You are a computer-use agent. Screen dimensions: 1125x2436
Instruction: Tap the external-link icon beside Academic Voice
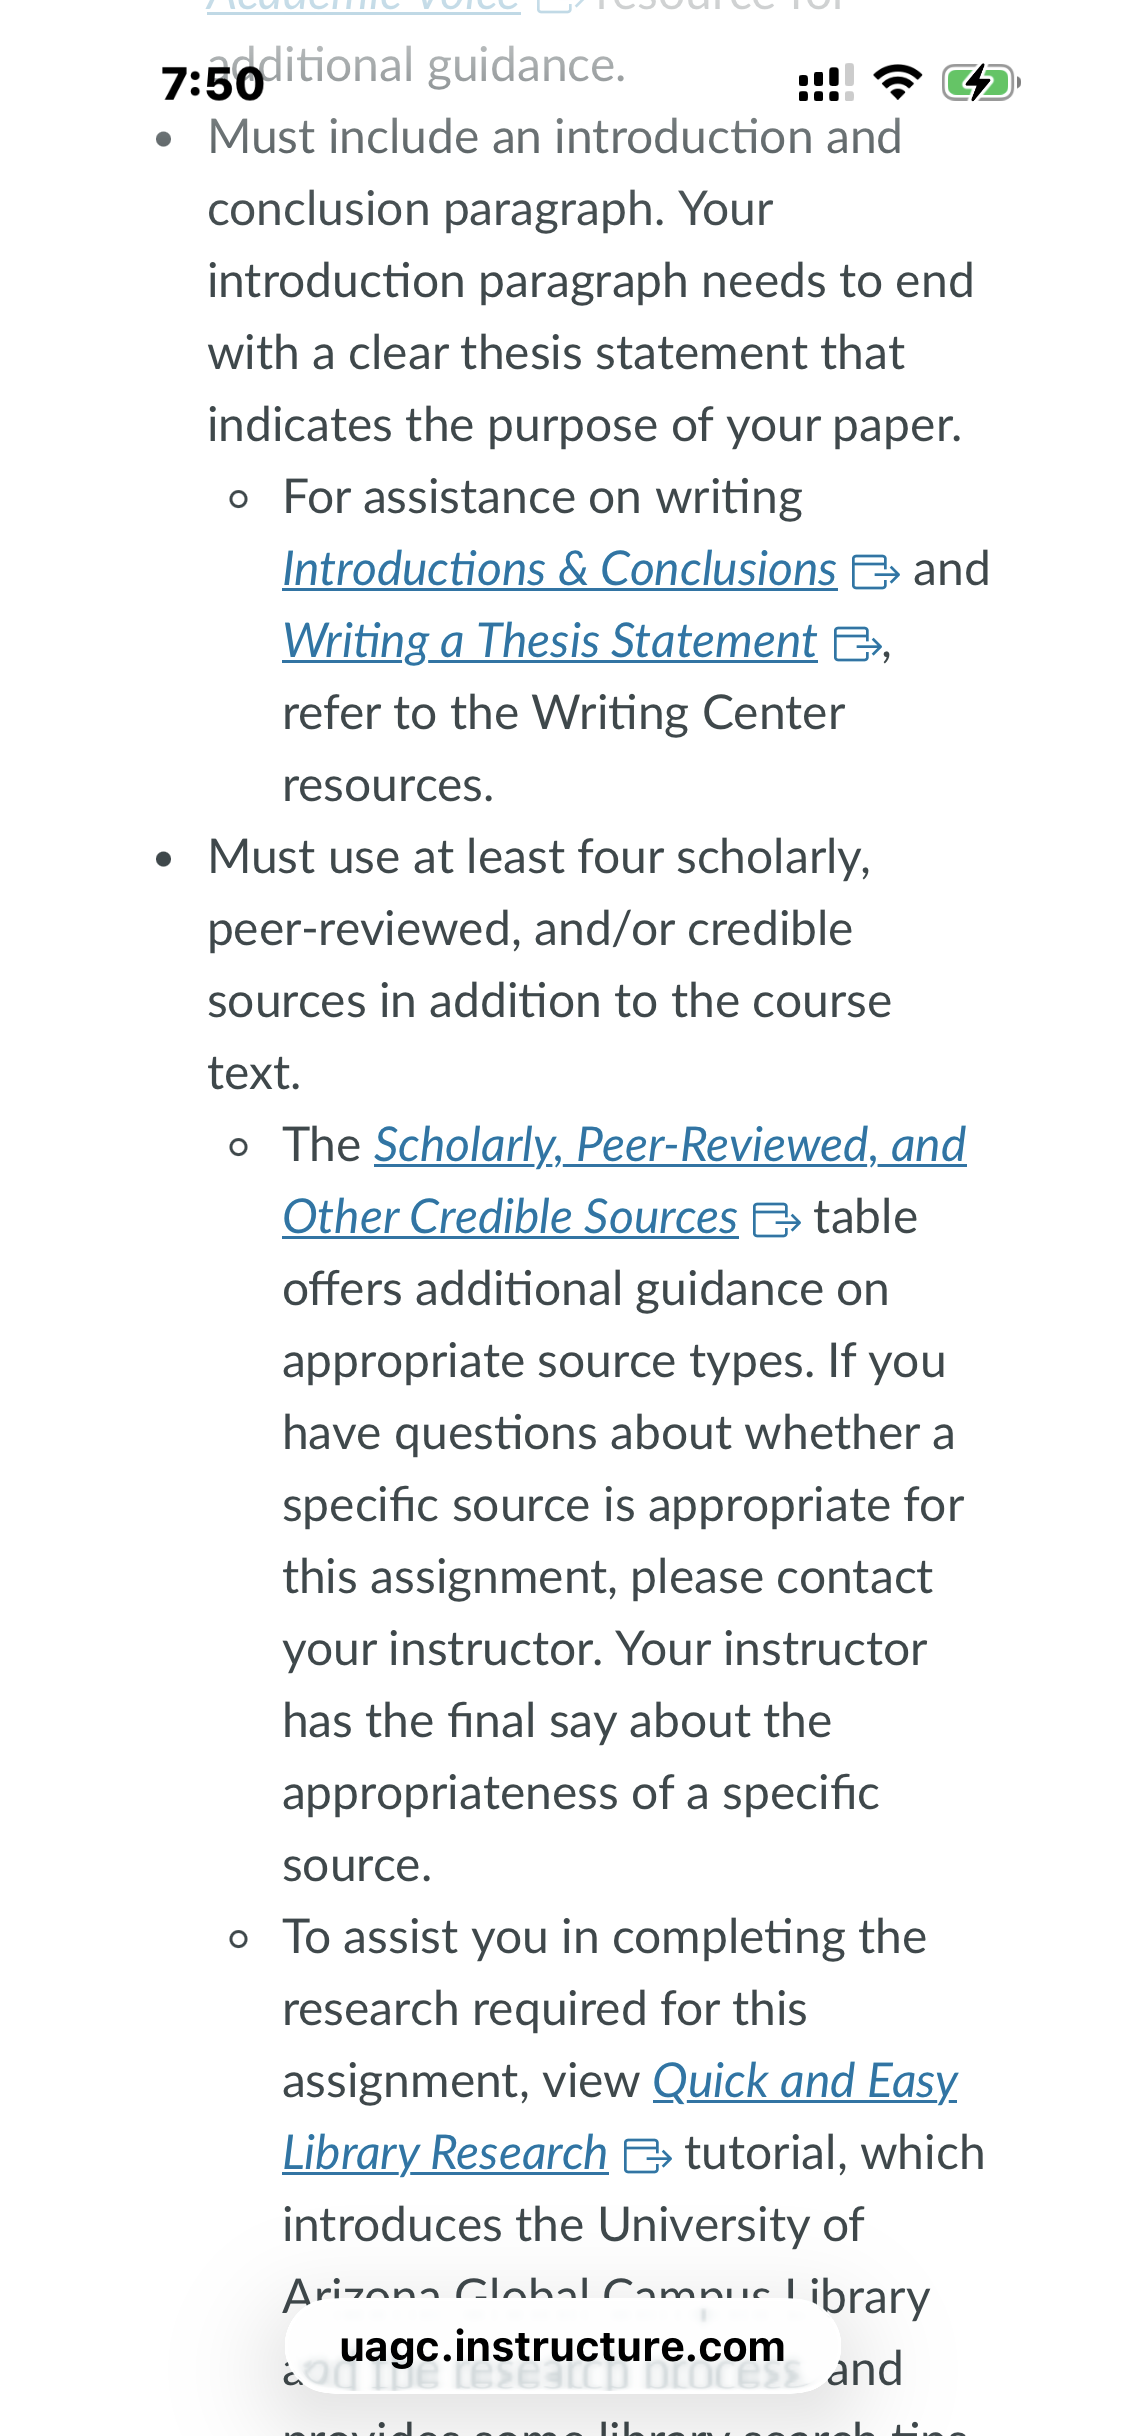pos(558,5)
